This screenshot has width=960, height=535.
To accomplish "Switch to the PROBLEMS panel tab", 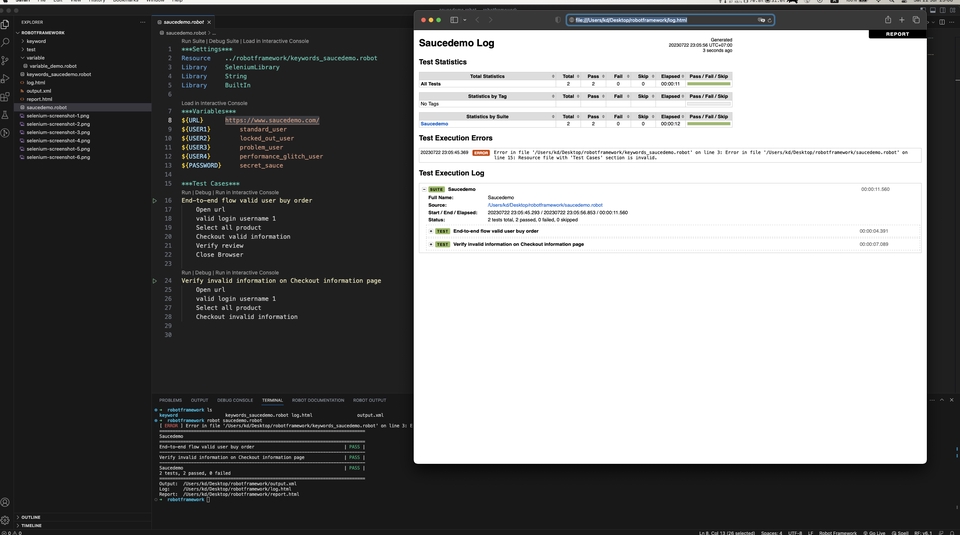I will 170,400.
